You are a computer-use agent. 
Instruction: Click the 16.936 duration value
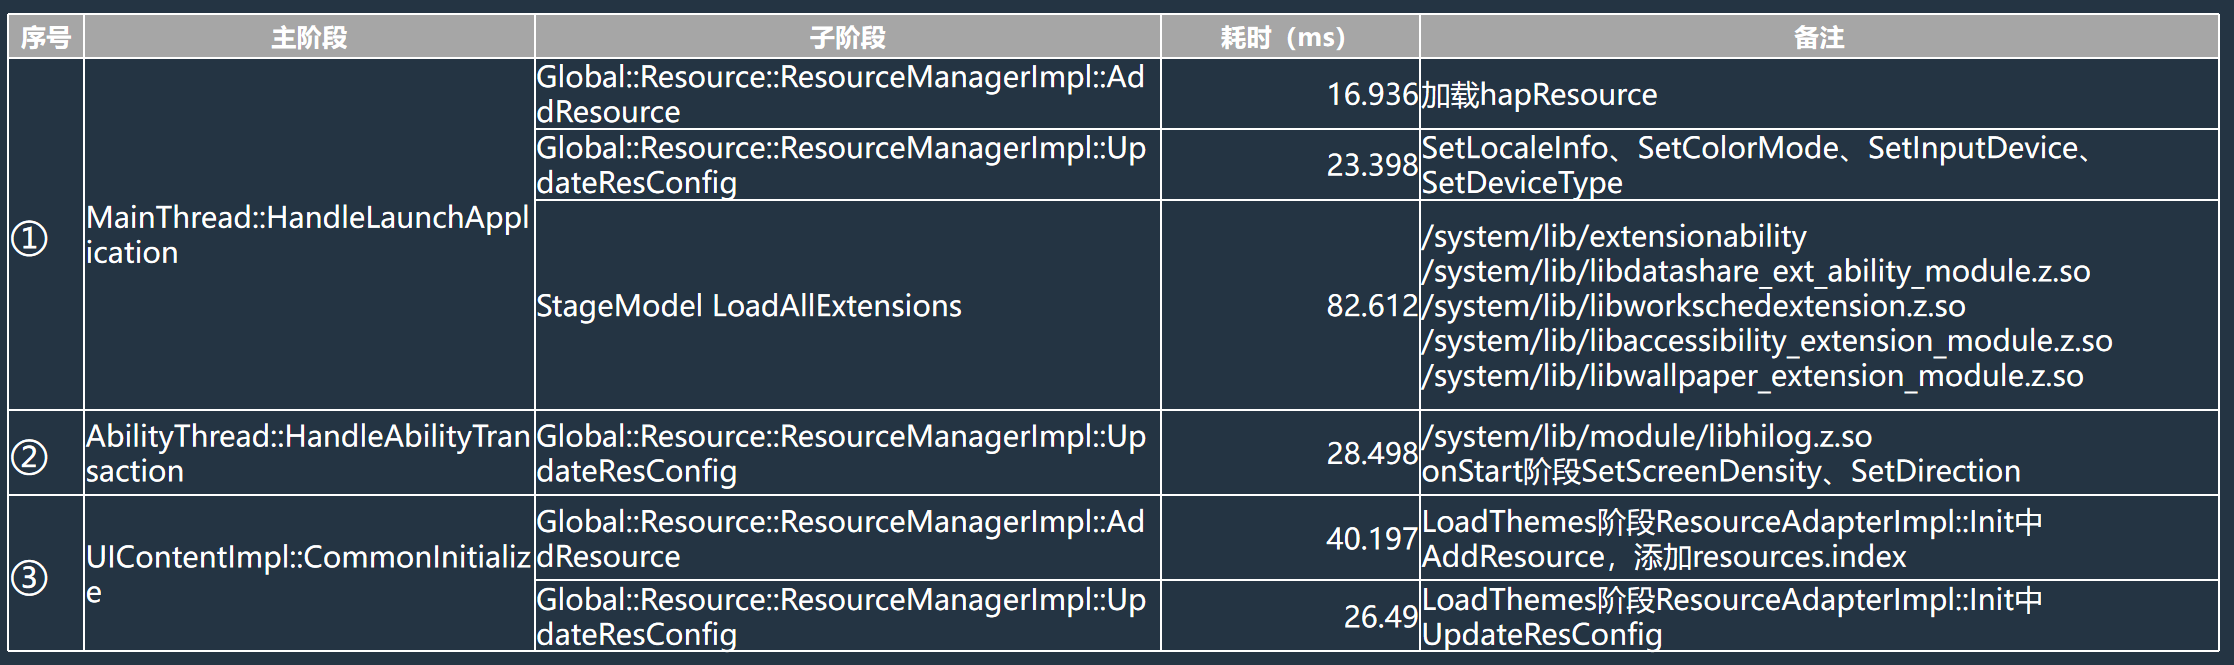pos(1372,95)
